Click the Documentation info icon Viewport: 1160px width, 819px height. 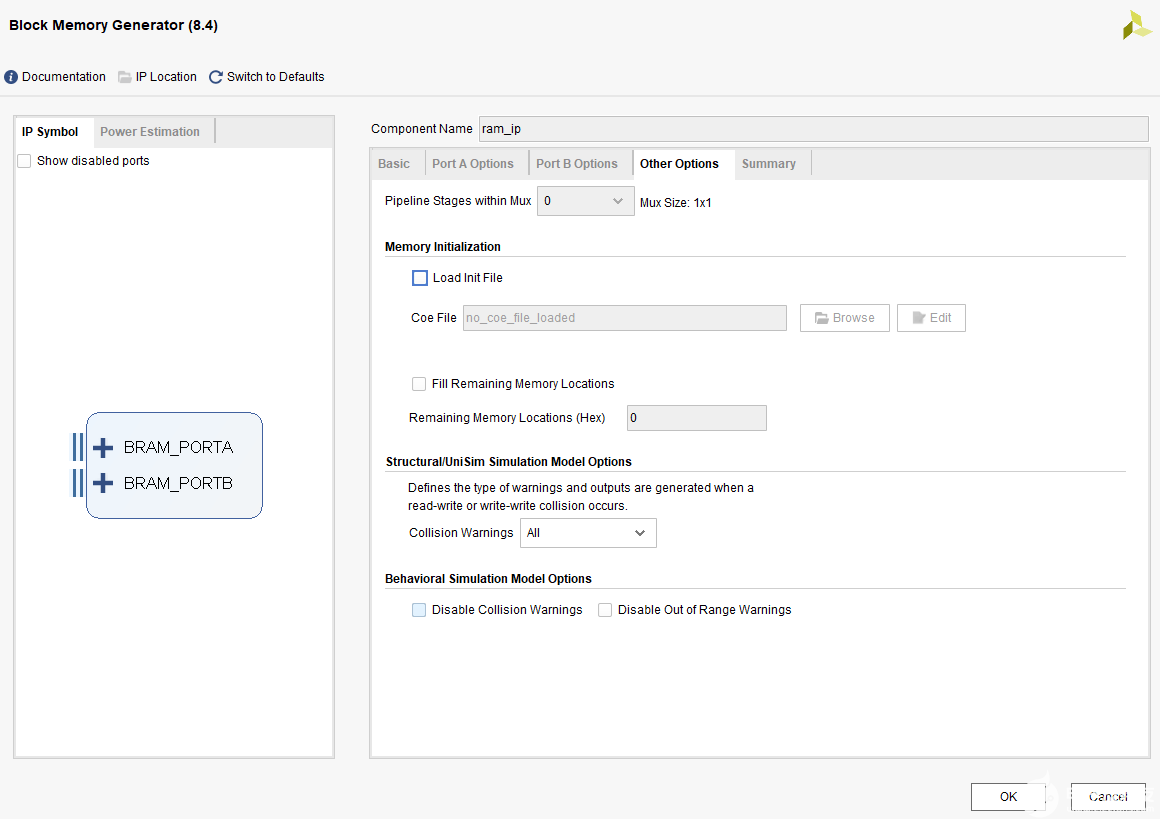[x=11, y=77]
